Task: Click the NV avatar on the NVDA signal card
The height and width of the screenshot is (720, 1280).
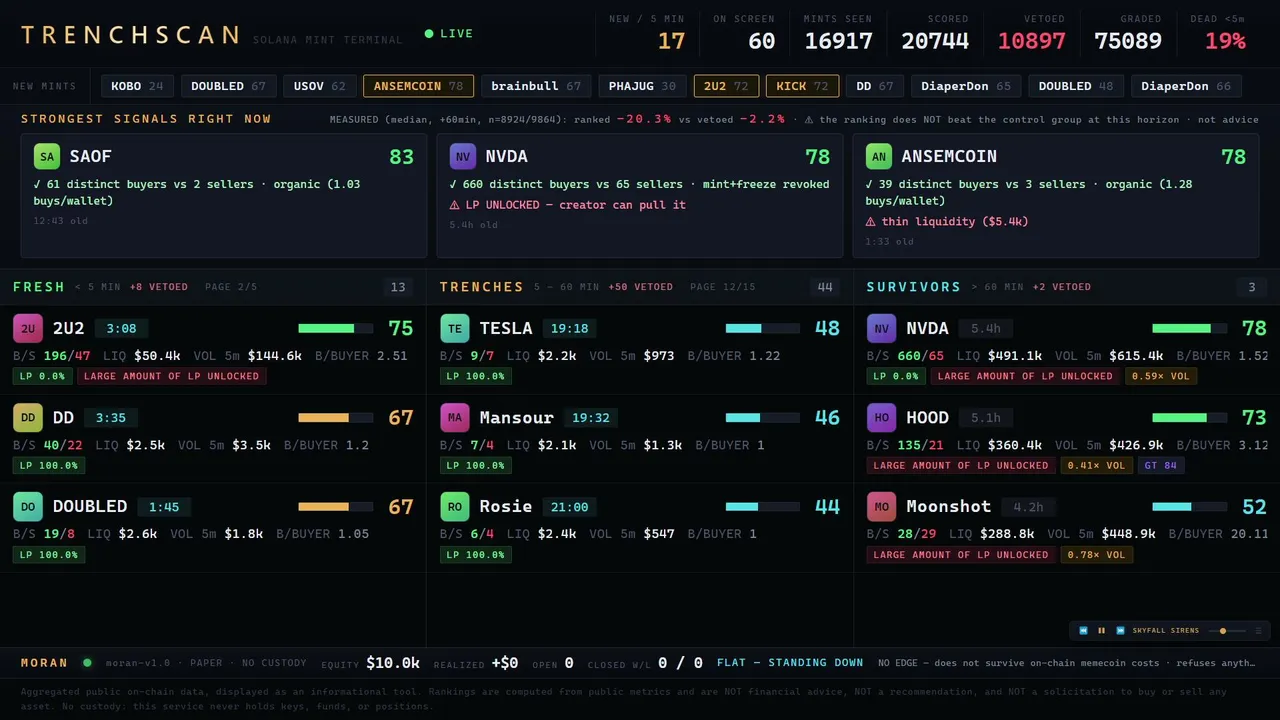Action: pos(463,157)
